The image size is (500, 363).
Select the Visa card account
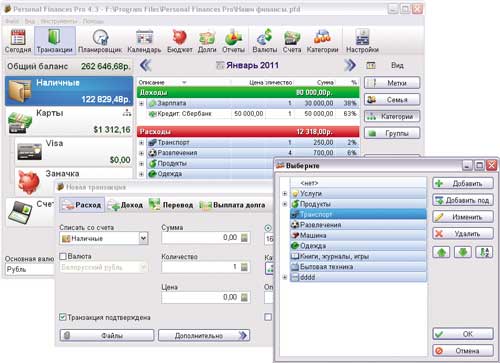pos(74,152)
